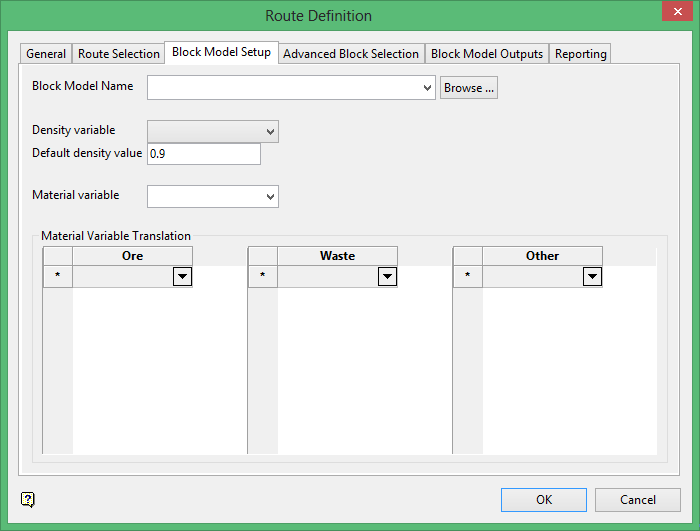Screen dimensions: 700x531
Task: Expand the Other column cell dropdown
Action: [592, 277]
